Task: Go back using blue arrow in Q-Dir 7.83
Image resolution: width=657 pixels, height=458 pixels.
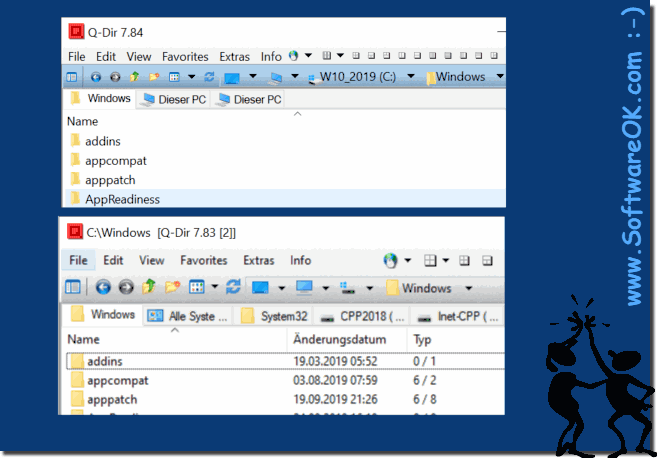Action: (x=103, y=287)
